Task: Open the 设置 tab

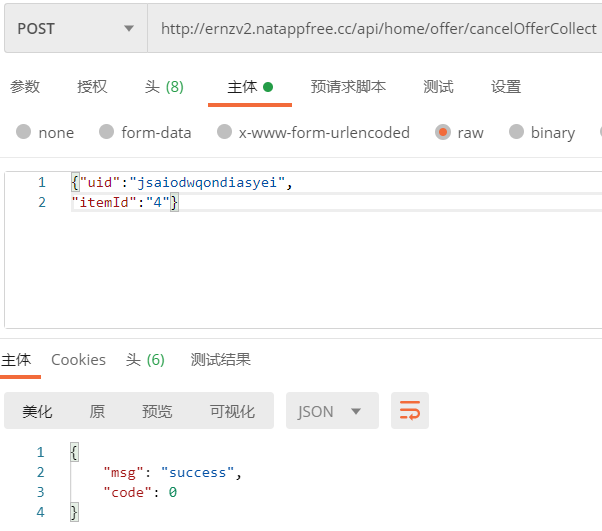Action: click(506, 87)
